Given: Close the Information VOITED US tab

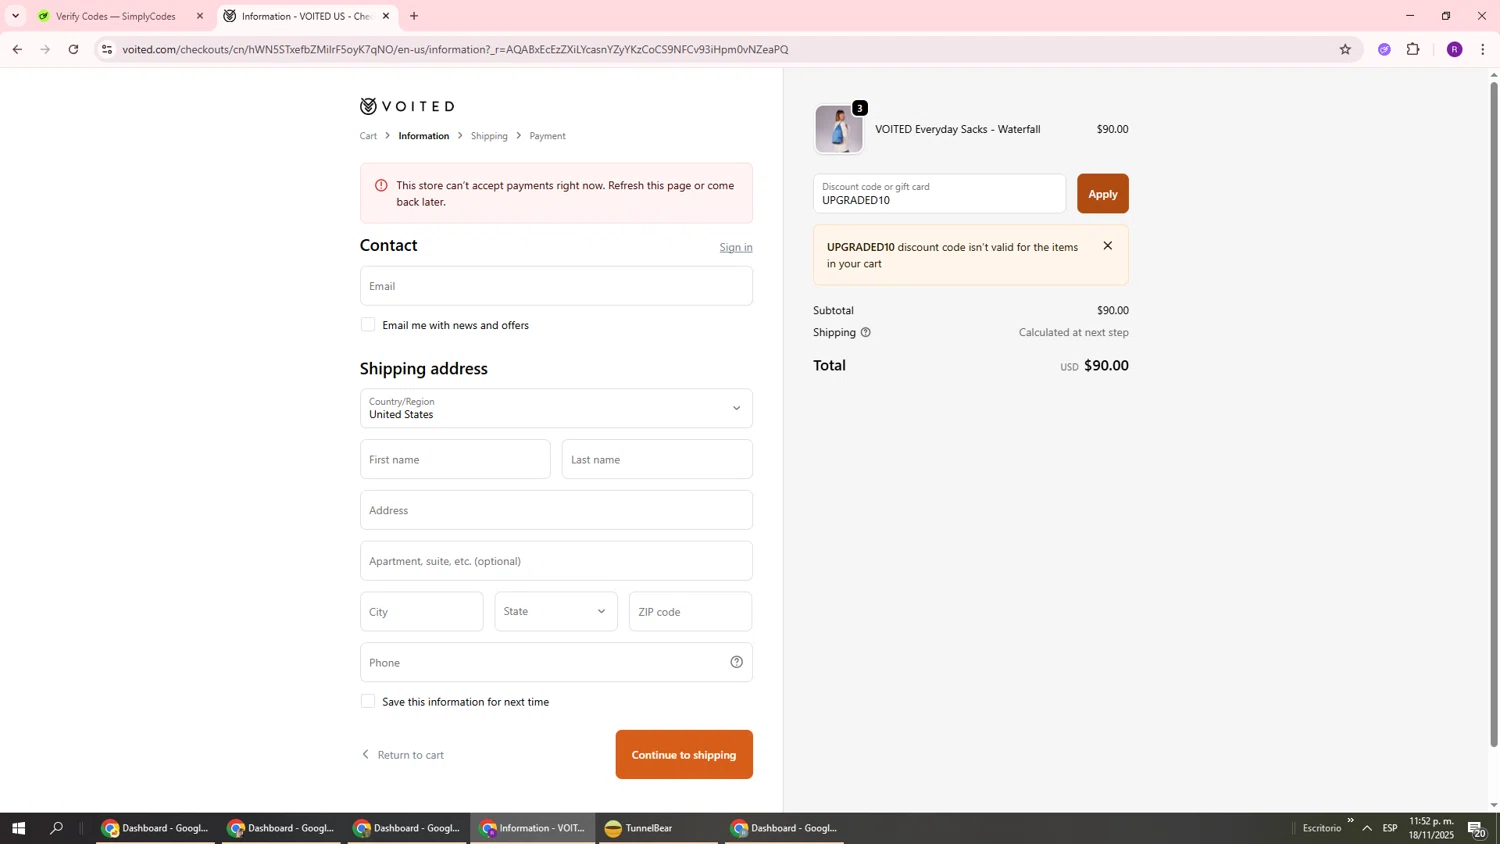Looking at the screenshot, I should (386, 16).
